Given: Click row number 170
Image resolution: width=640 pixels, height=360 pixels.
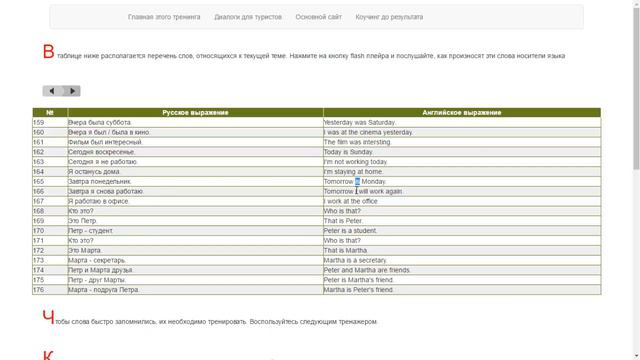Looking at the screenshot, I should (50, 231).
